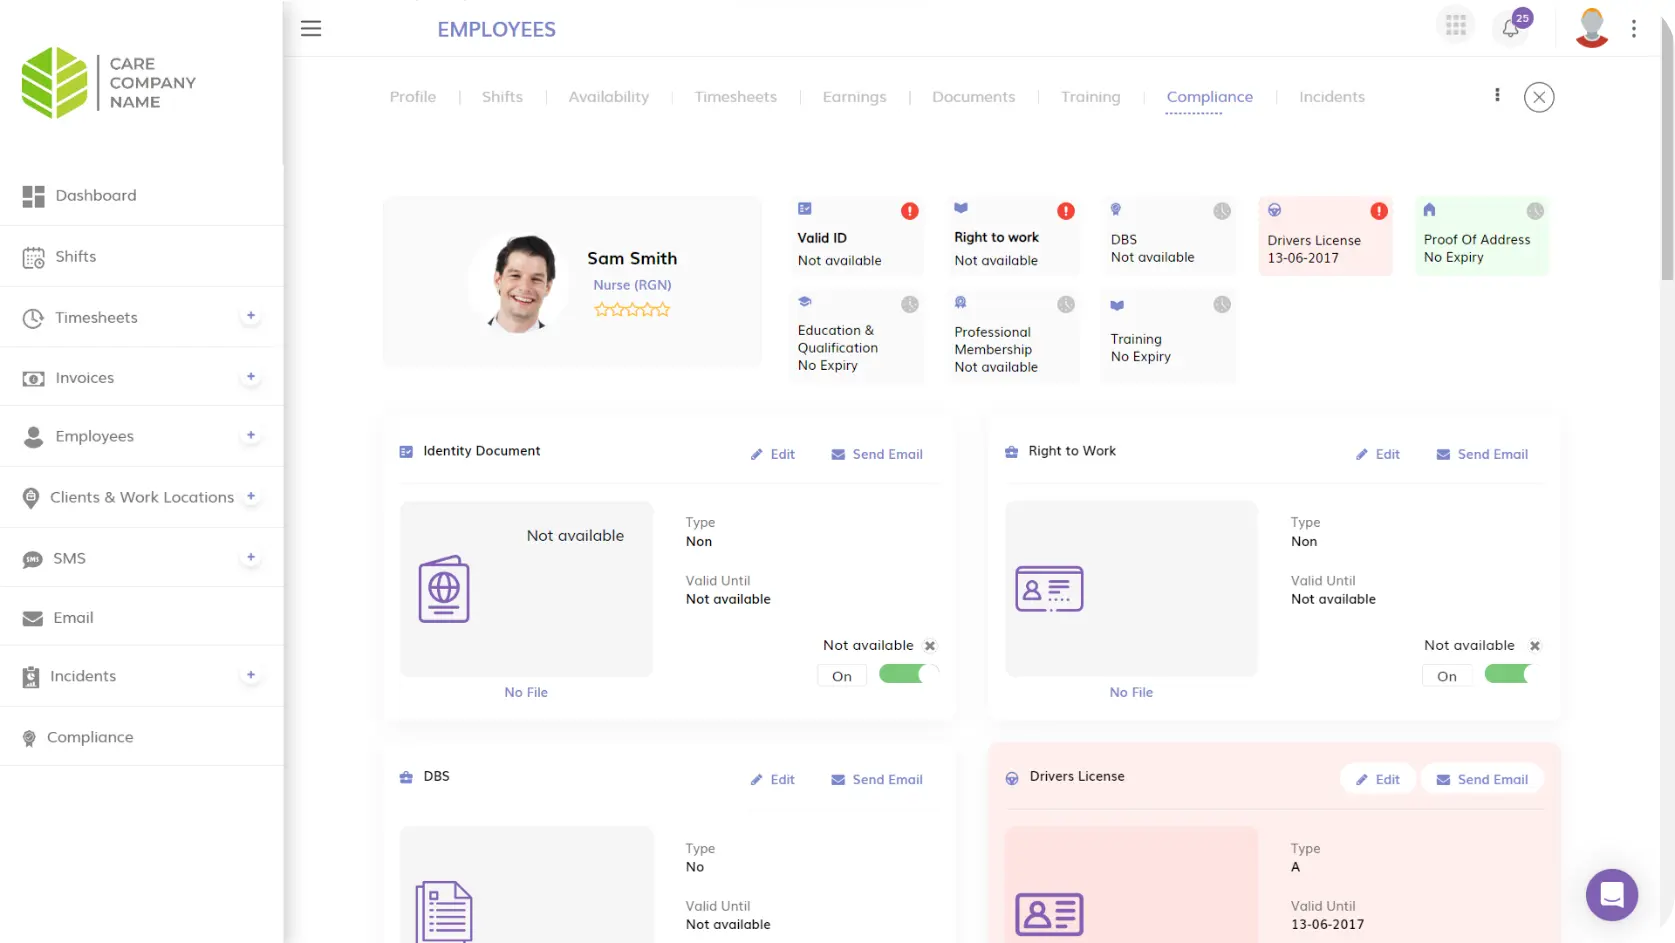Click the chat support bubble icon

coord(1611,894)
